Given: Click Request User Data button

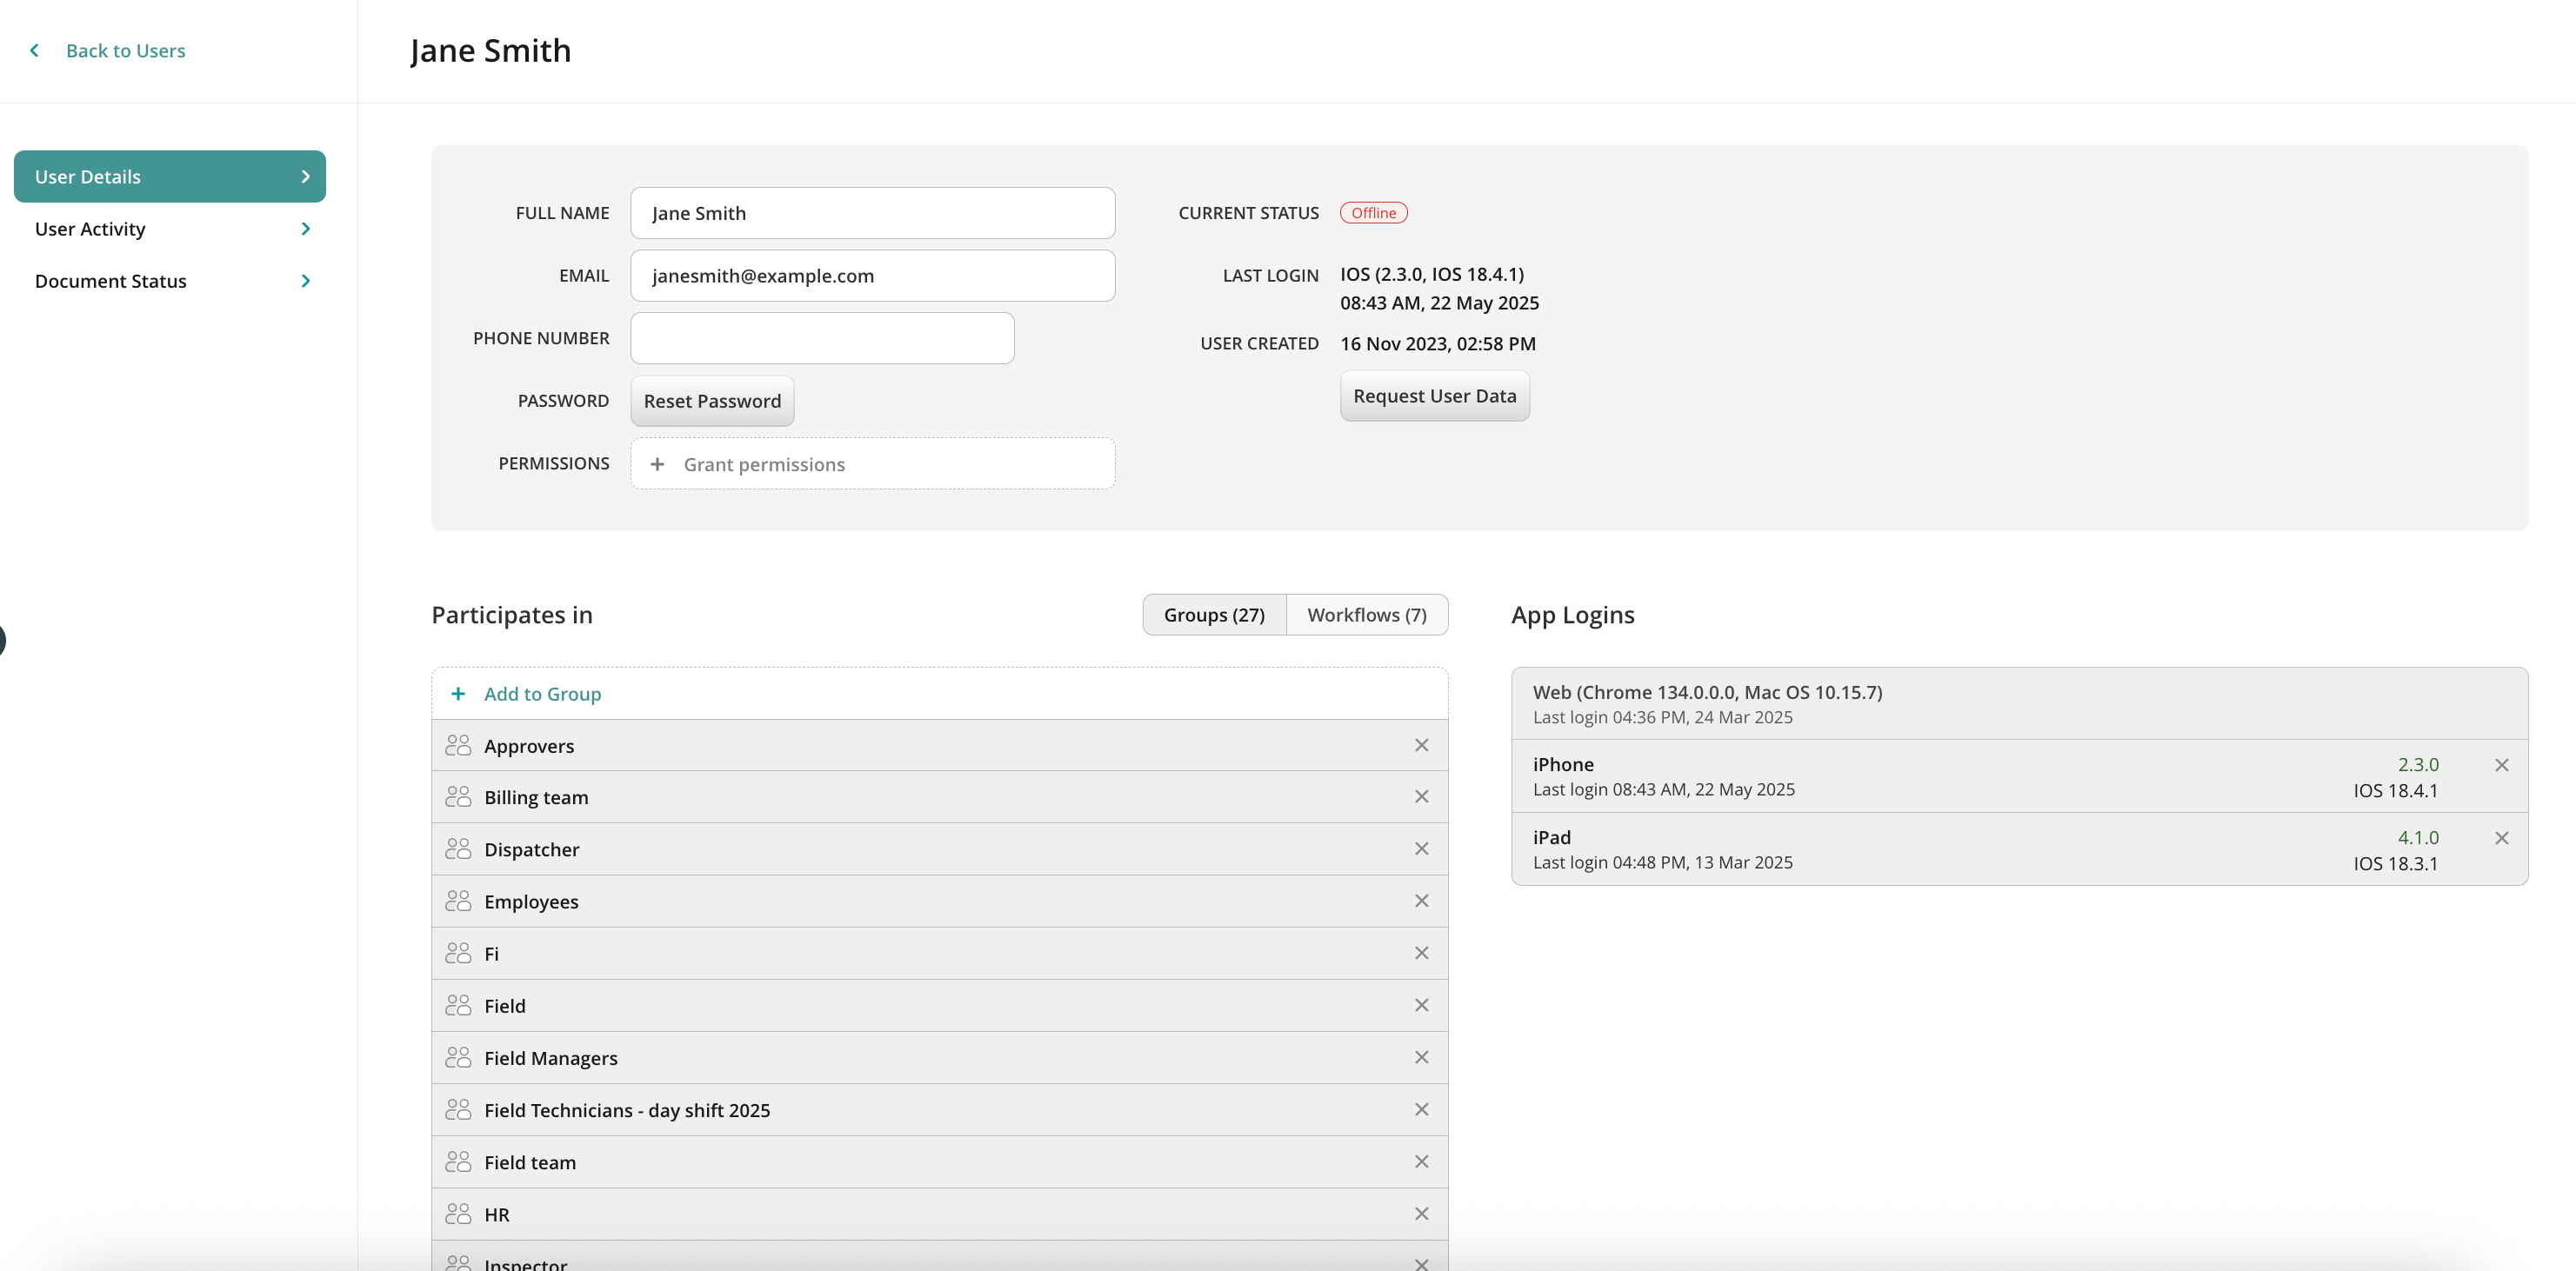Looking at the screenshot, I should click(x=1434, y=396).
